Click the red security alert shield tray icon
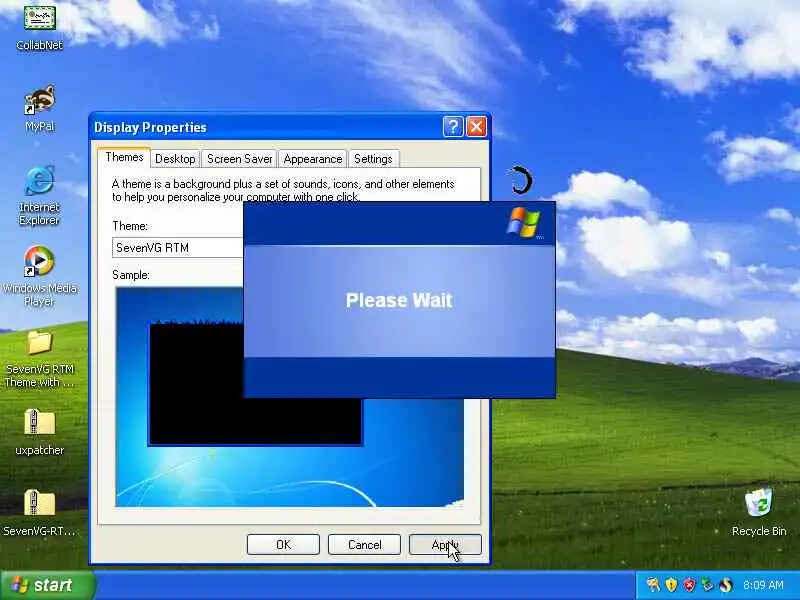Image resolution: width=800 pixels, height=600 pixels. 689,584
